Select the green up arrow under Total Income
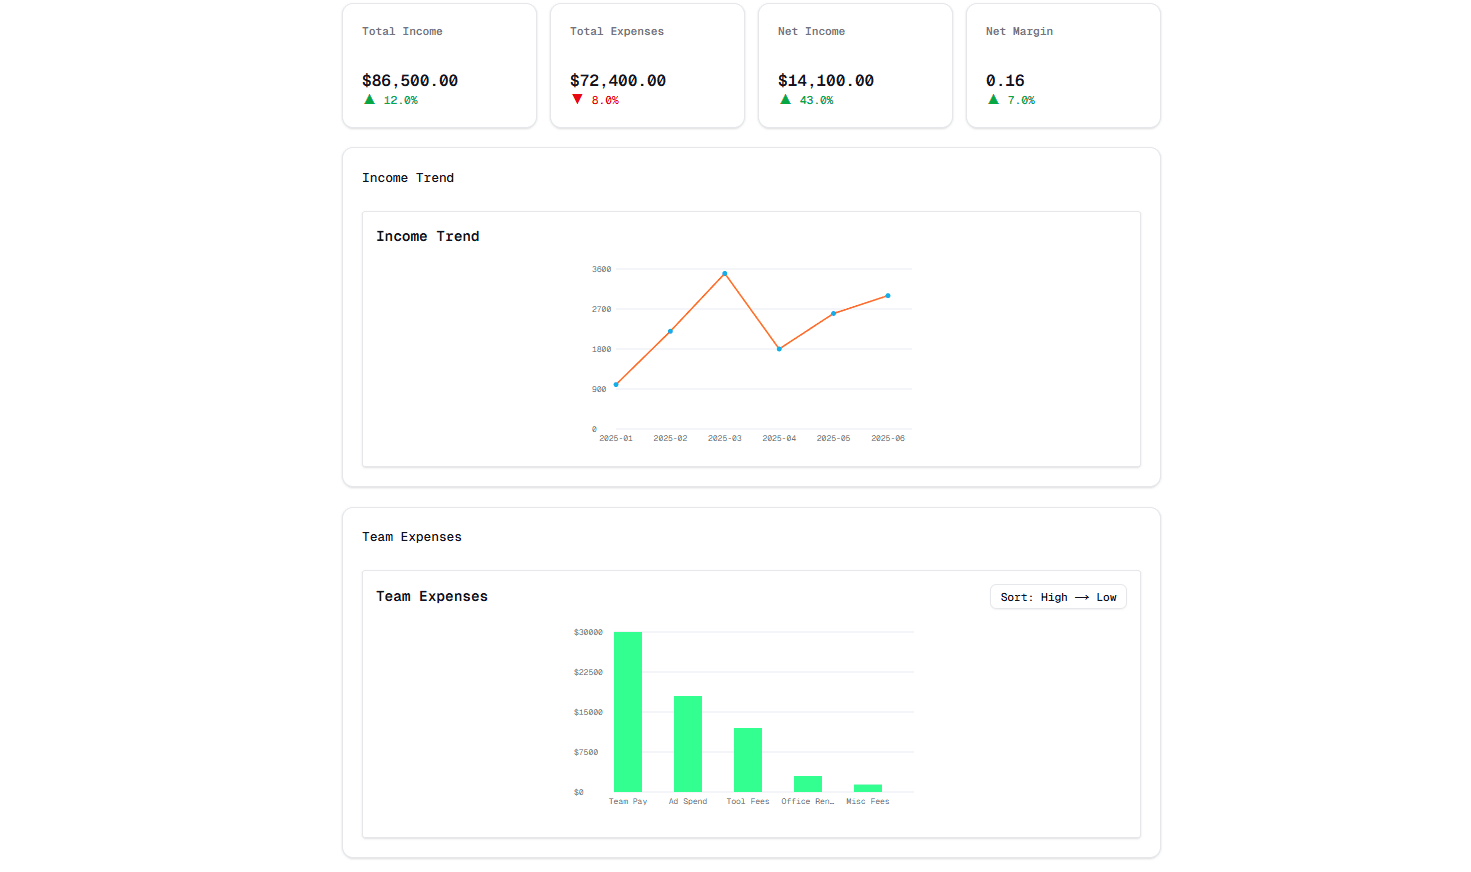The width and height of the screenshot is (1471, 872). point(370,99)
